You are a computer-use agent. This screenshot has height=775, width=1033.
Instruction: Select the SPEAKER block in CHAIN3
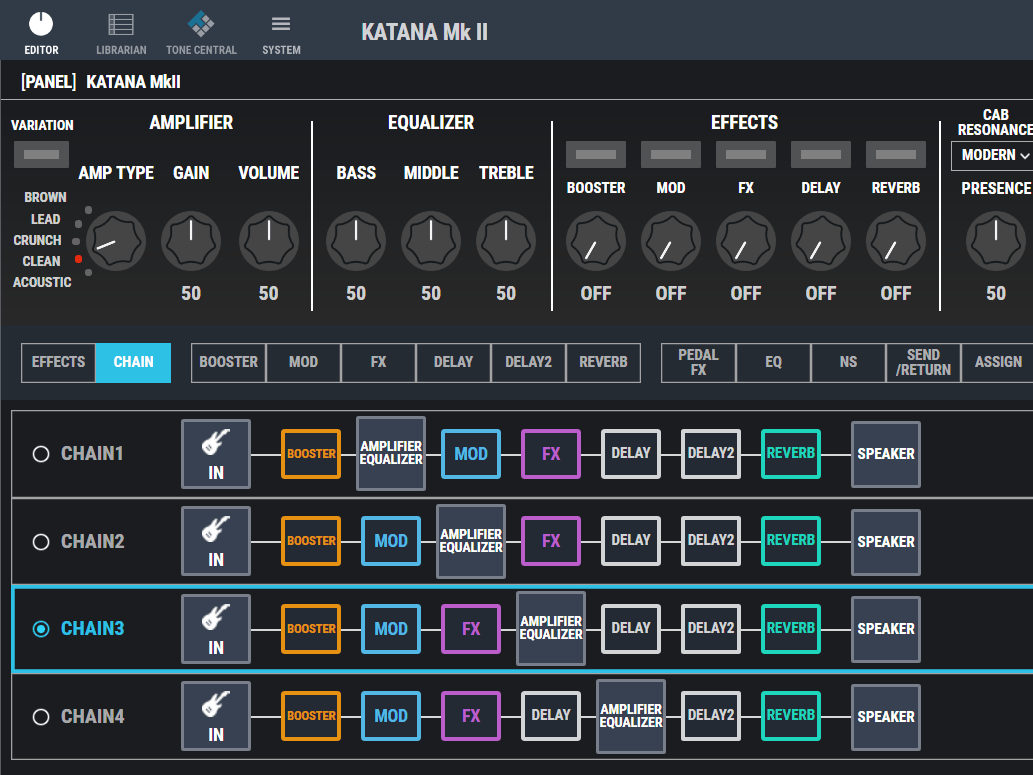[x=886, y=629]
